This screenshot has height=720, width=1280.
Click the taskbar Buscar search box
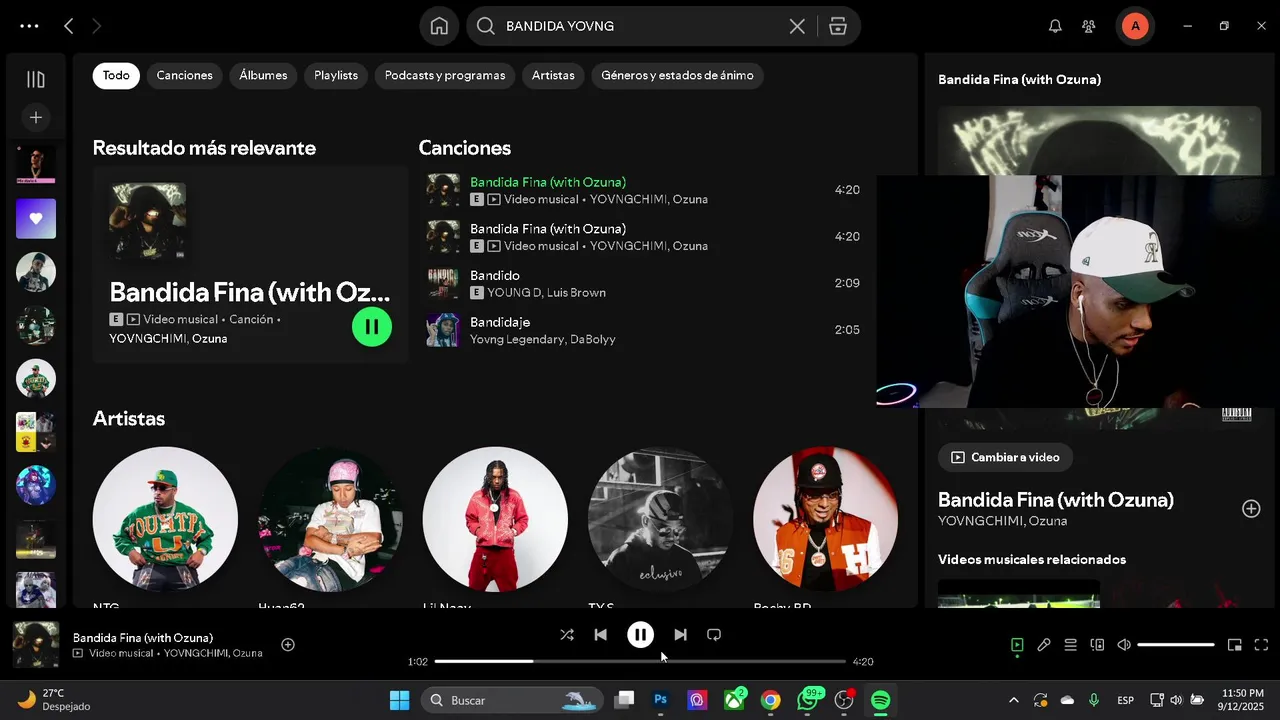coord(512,700)
